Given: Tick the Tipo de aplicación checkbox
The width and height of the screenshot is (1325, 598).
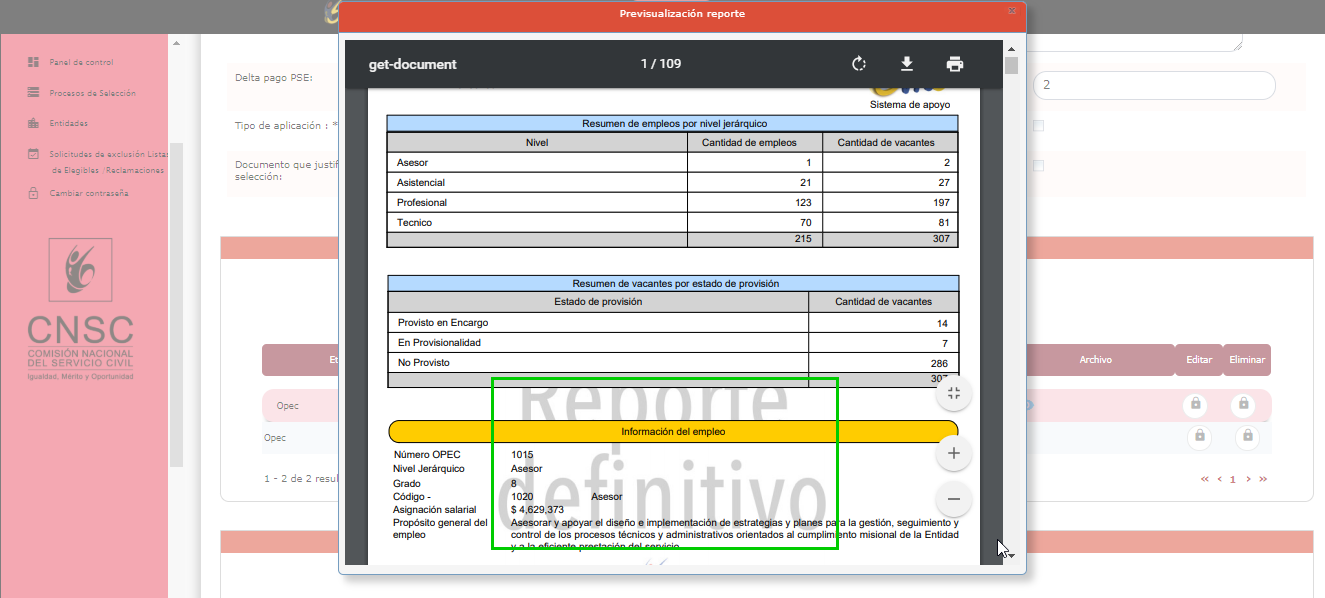Looking at the screenshot, I should [x=1038, y=126].
